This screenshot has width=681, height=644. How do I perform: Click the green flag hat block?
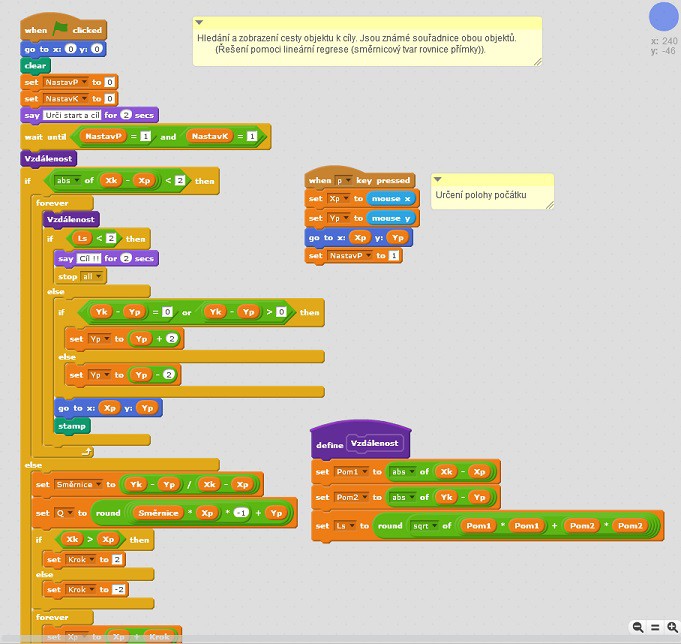click(x=61, y=30)
